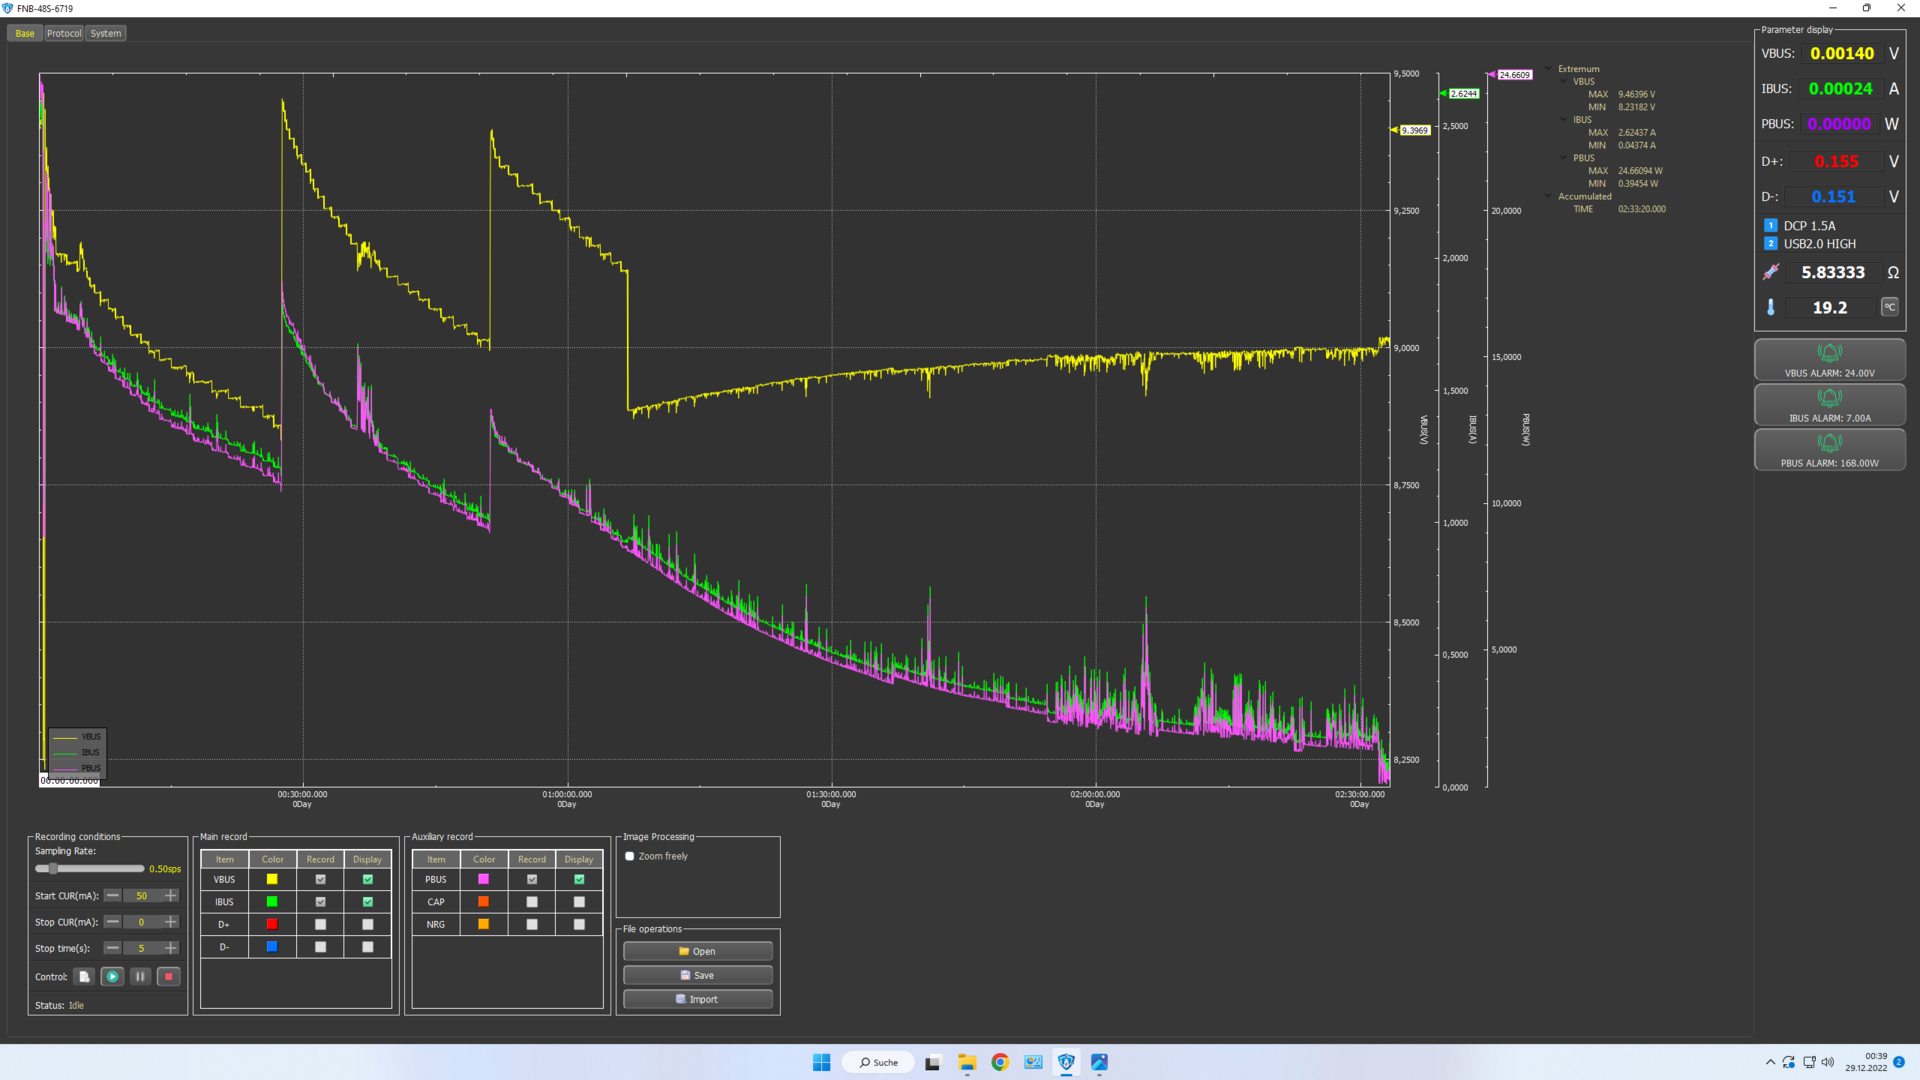Open the System tab
This screenshot has height=1080, width=1920.
(x=105, y=33)
